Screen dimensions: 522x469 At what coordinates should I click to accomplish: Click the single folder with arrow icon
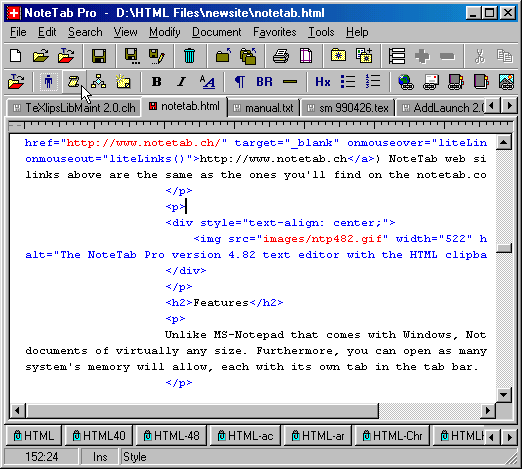[x=223, y=56]
